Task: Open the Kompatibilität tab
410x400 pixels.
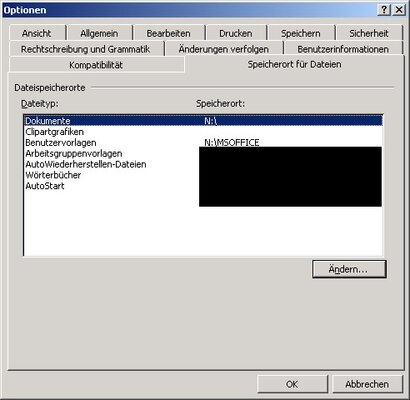Action: pyautogui.click(x=96, y=65)
